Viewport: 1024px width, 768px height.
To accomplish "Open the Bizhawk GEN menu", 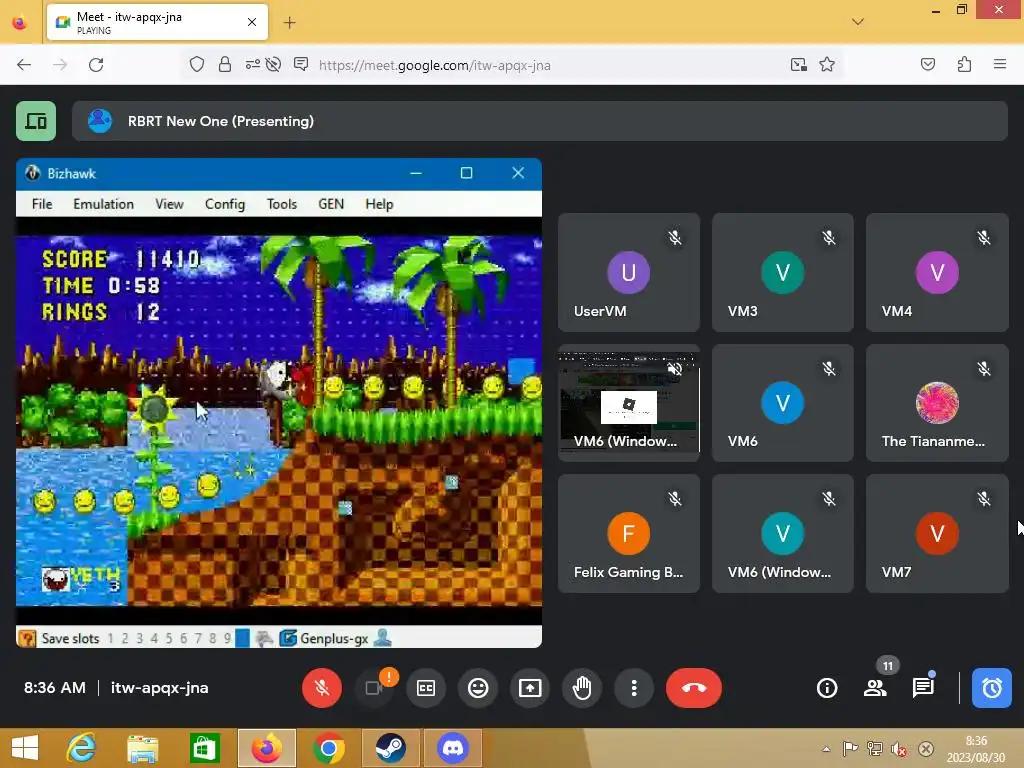I will (x=331, y=204).
